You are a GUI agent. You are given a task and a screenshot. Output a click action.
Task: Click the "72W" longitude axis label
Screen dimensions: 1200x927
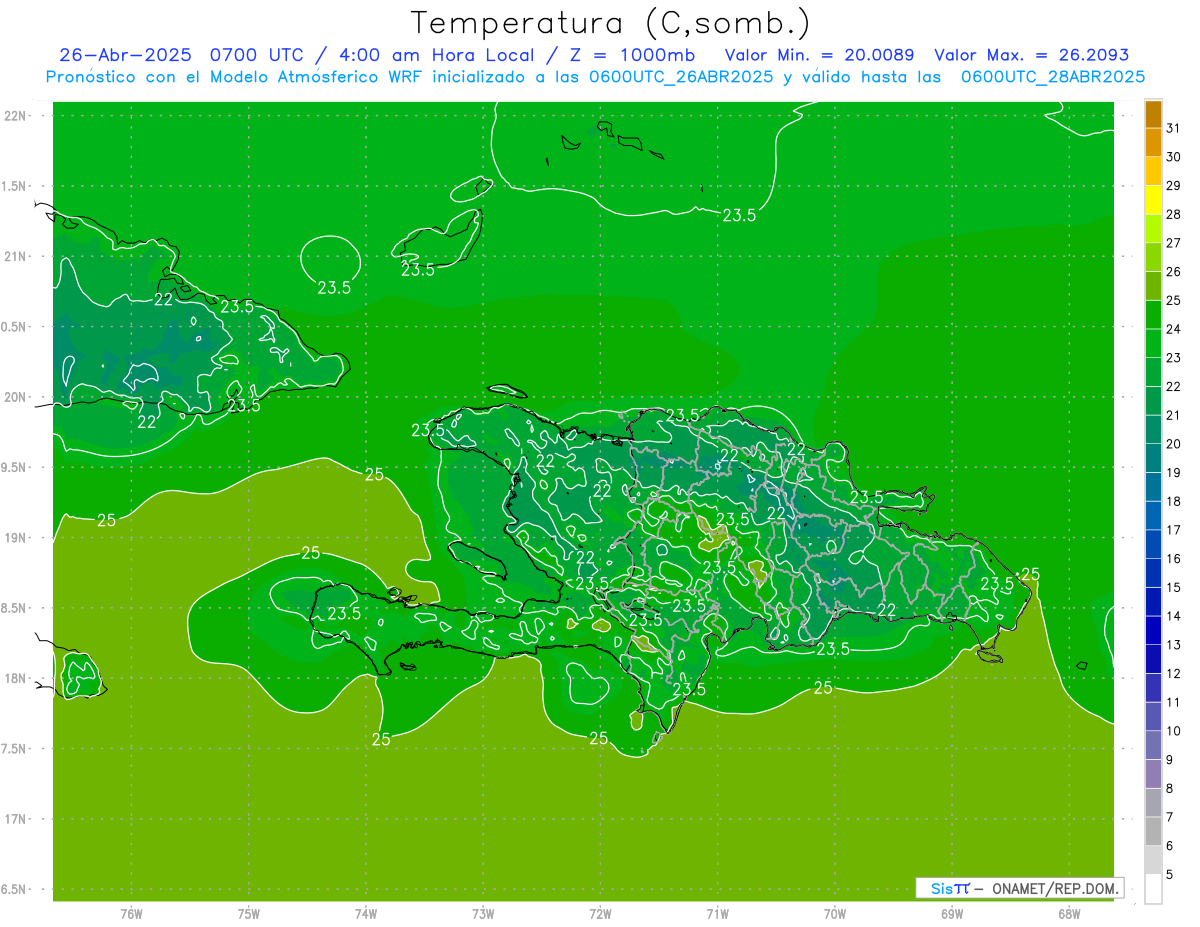[x=600, y=913]
